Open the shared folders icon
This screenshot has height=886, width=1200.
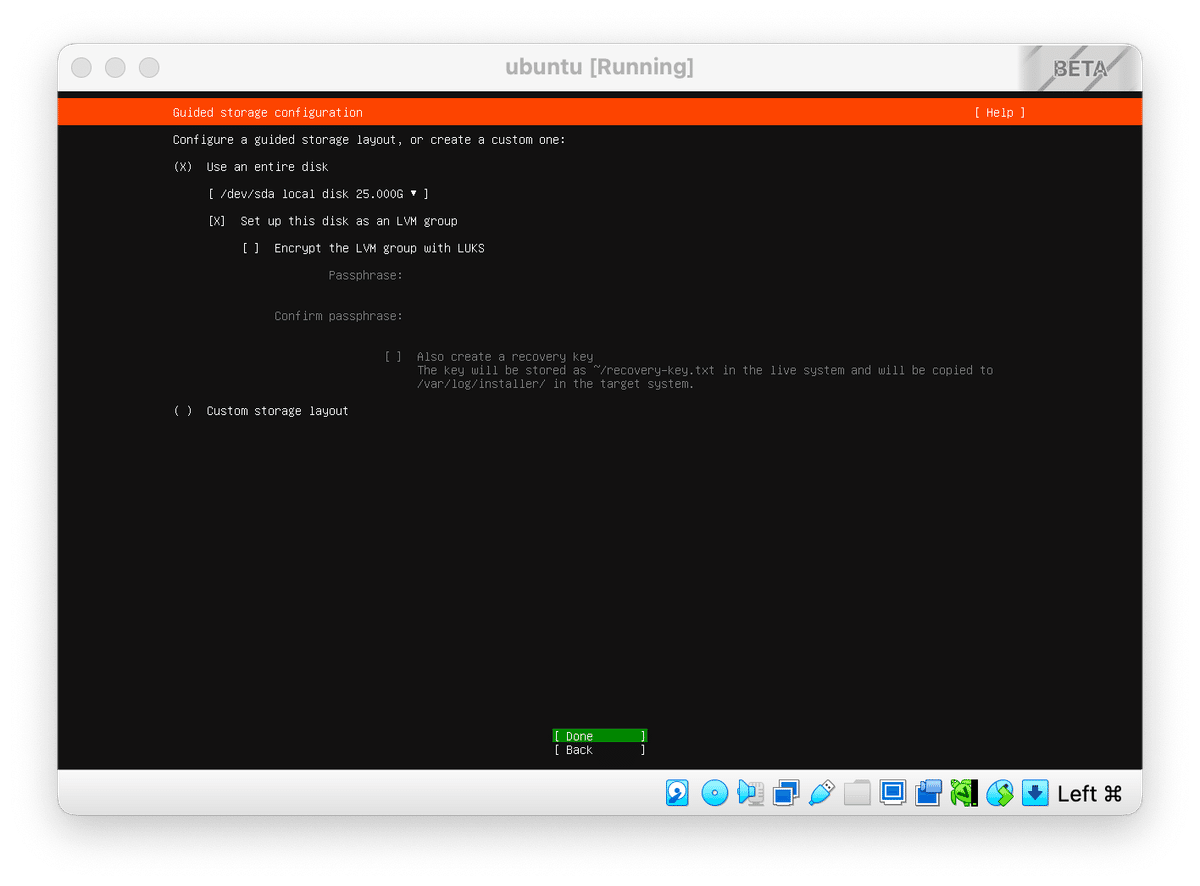pos(857,793)
